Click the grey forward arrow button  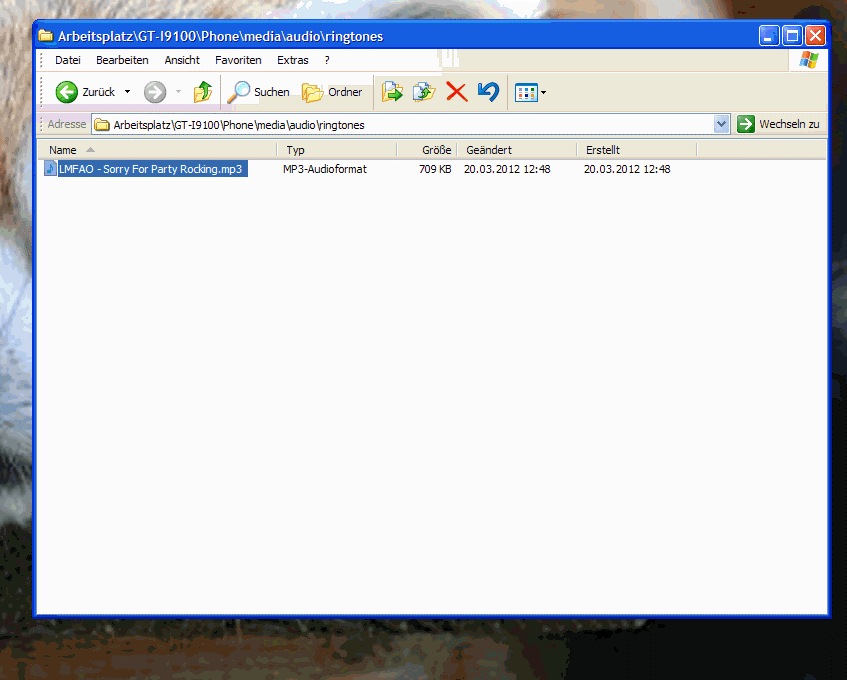coord(155,92)
